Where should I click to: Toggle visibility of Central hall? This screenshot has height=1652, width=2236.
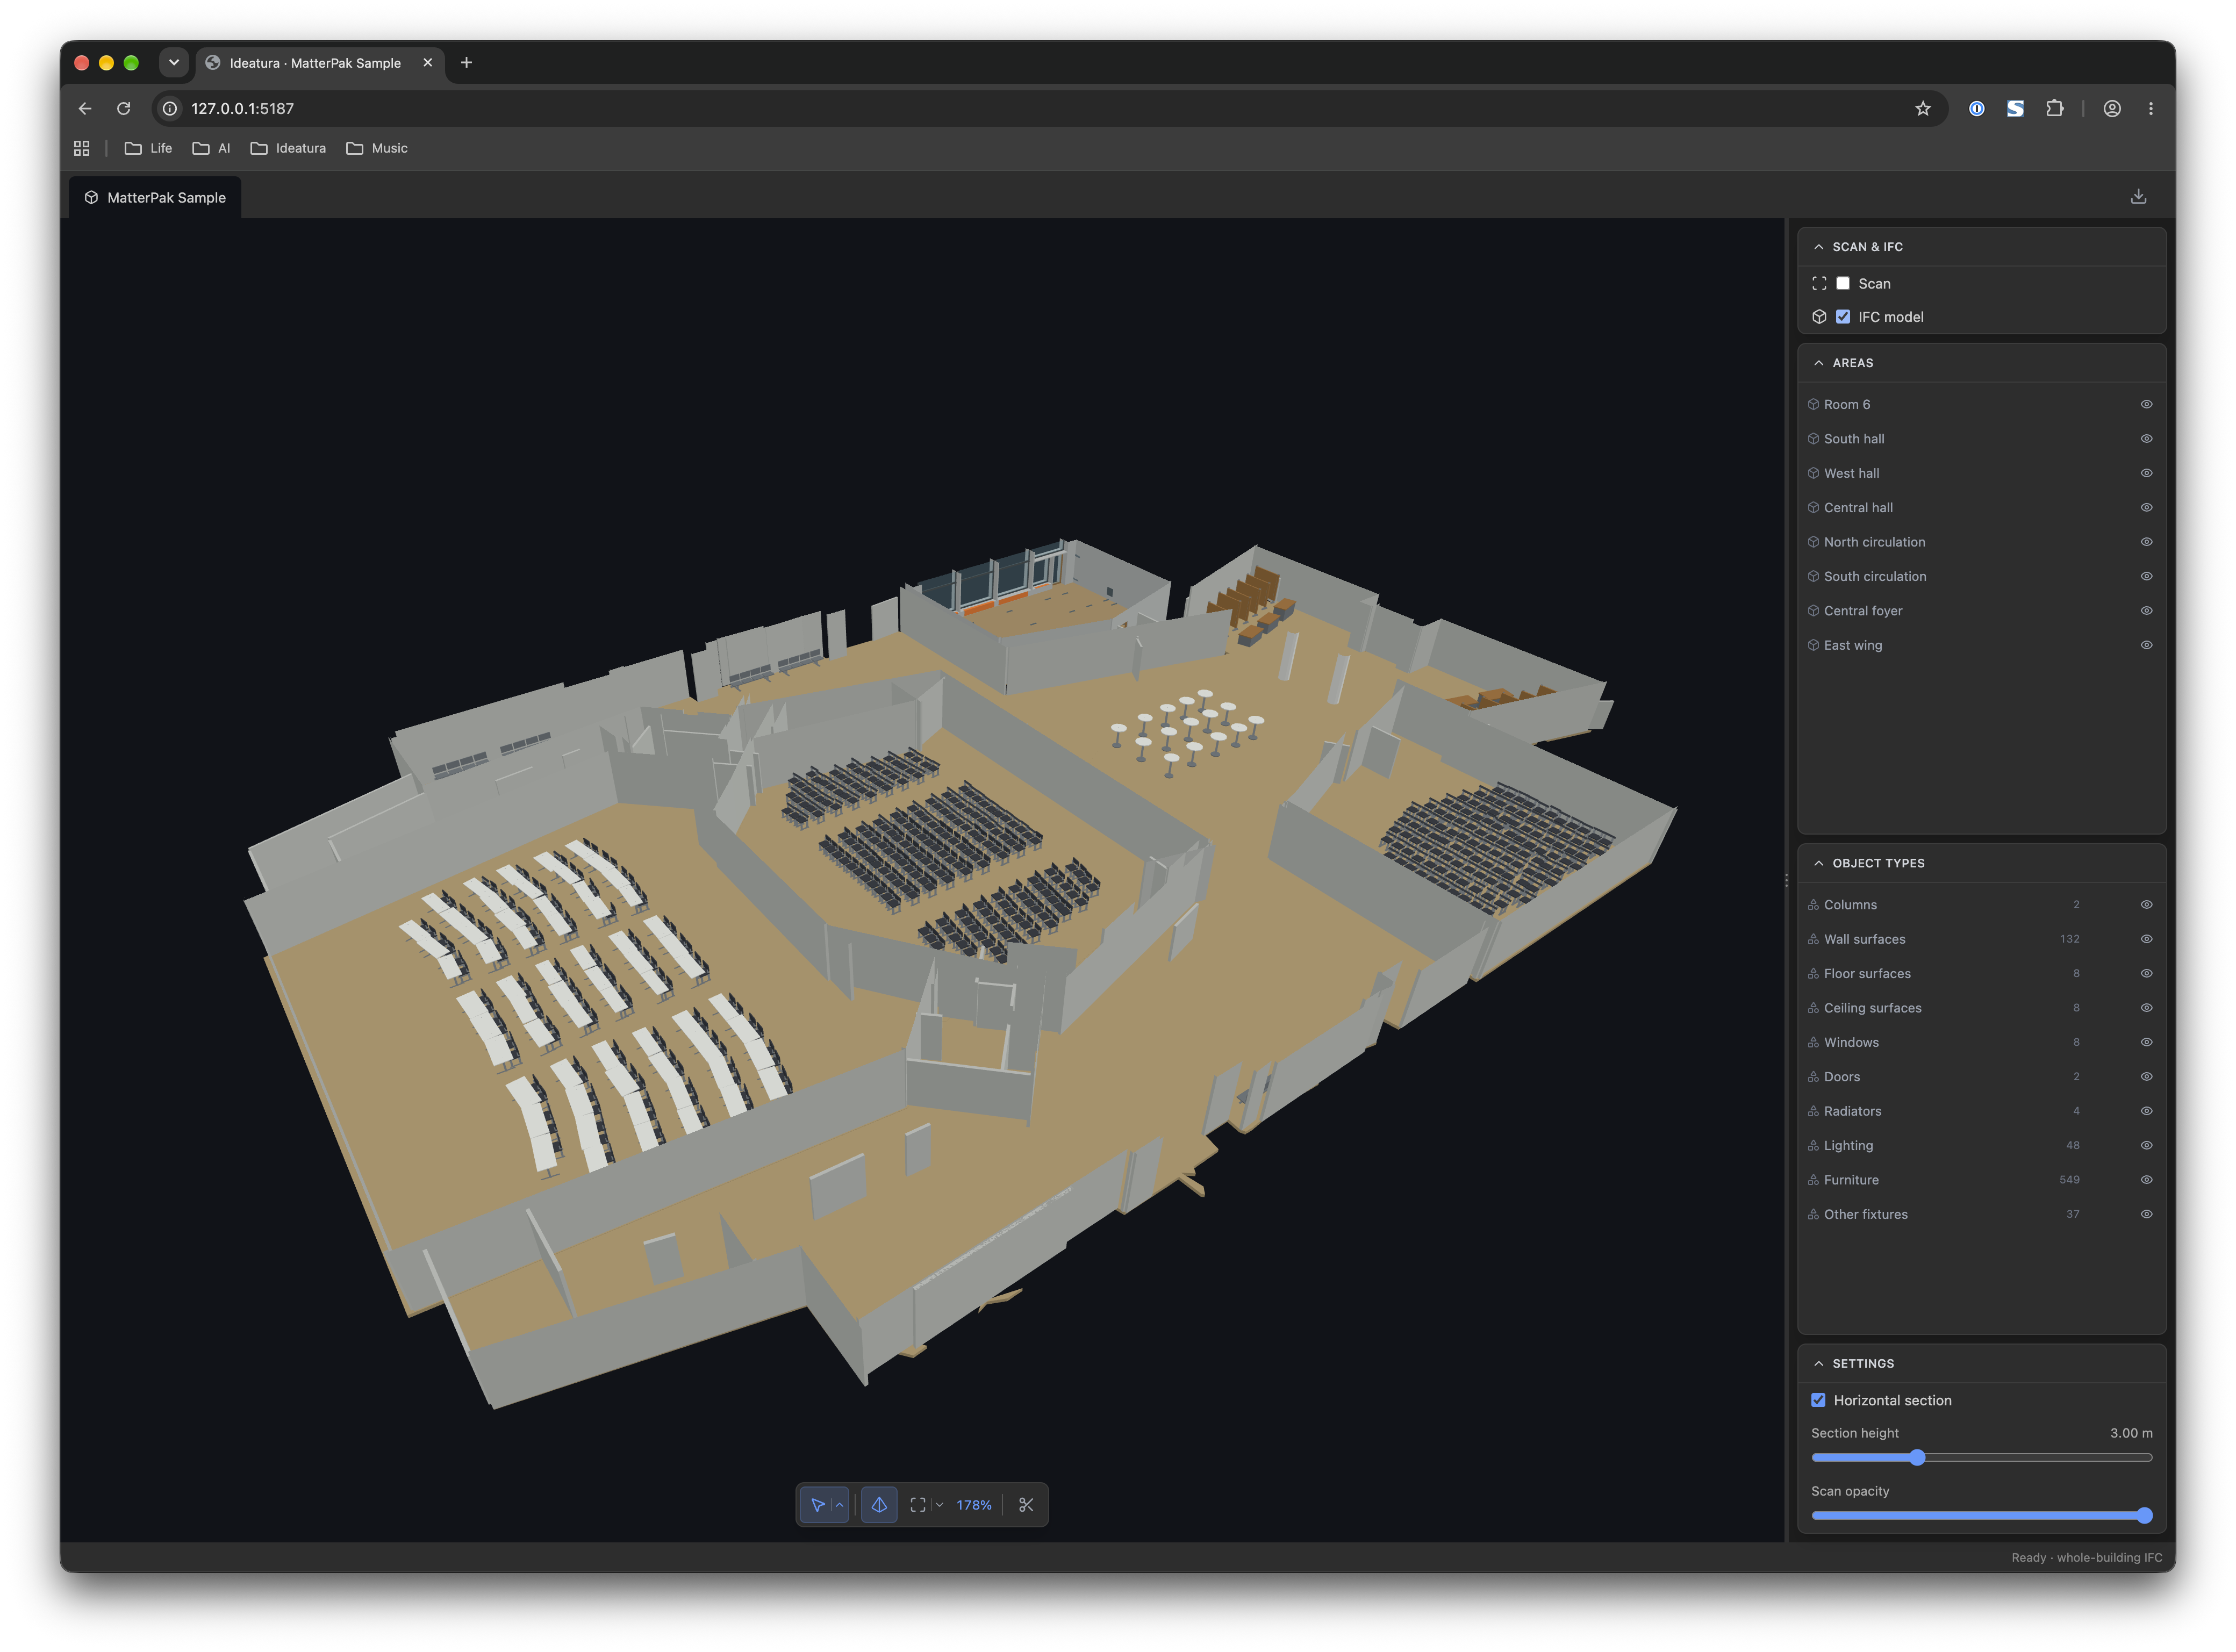tap(2146, 508)
